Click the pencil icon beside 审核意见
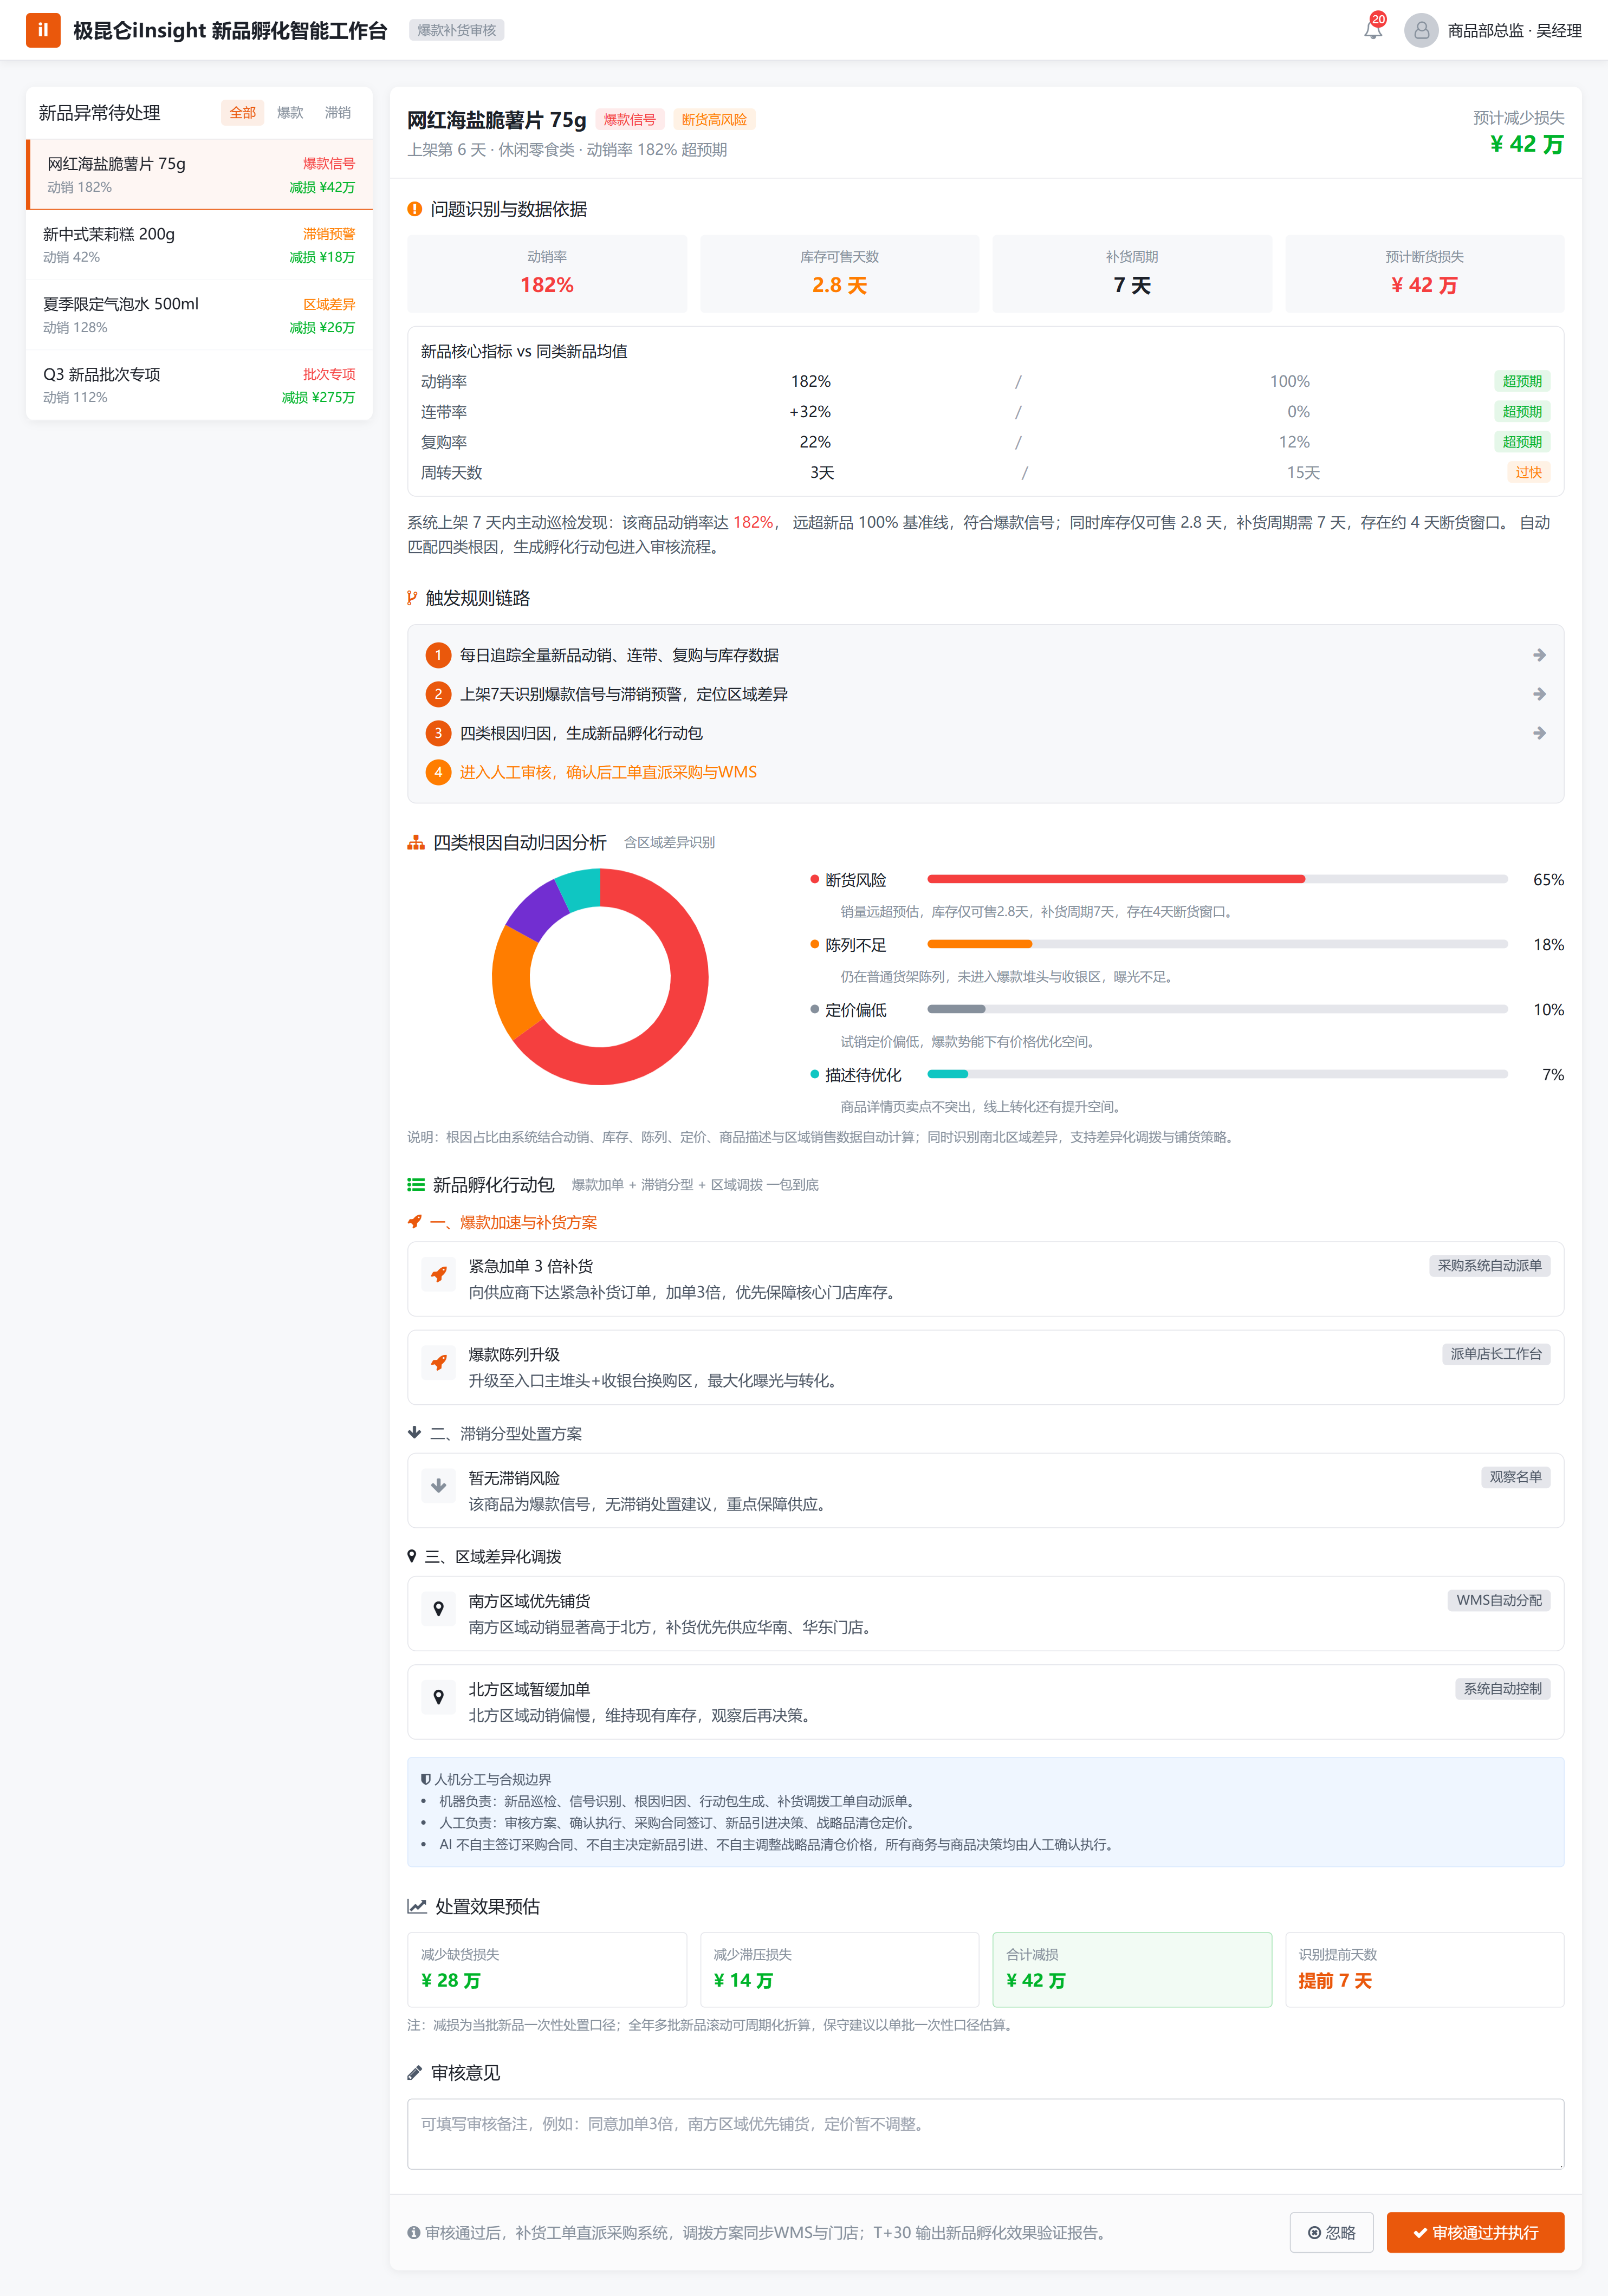 pyautogui.click(x=414, y=2073)
